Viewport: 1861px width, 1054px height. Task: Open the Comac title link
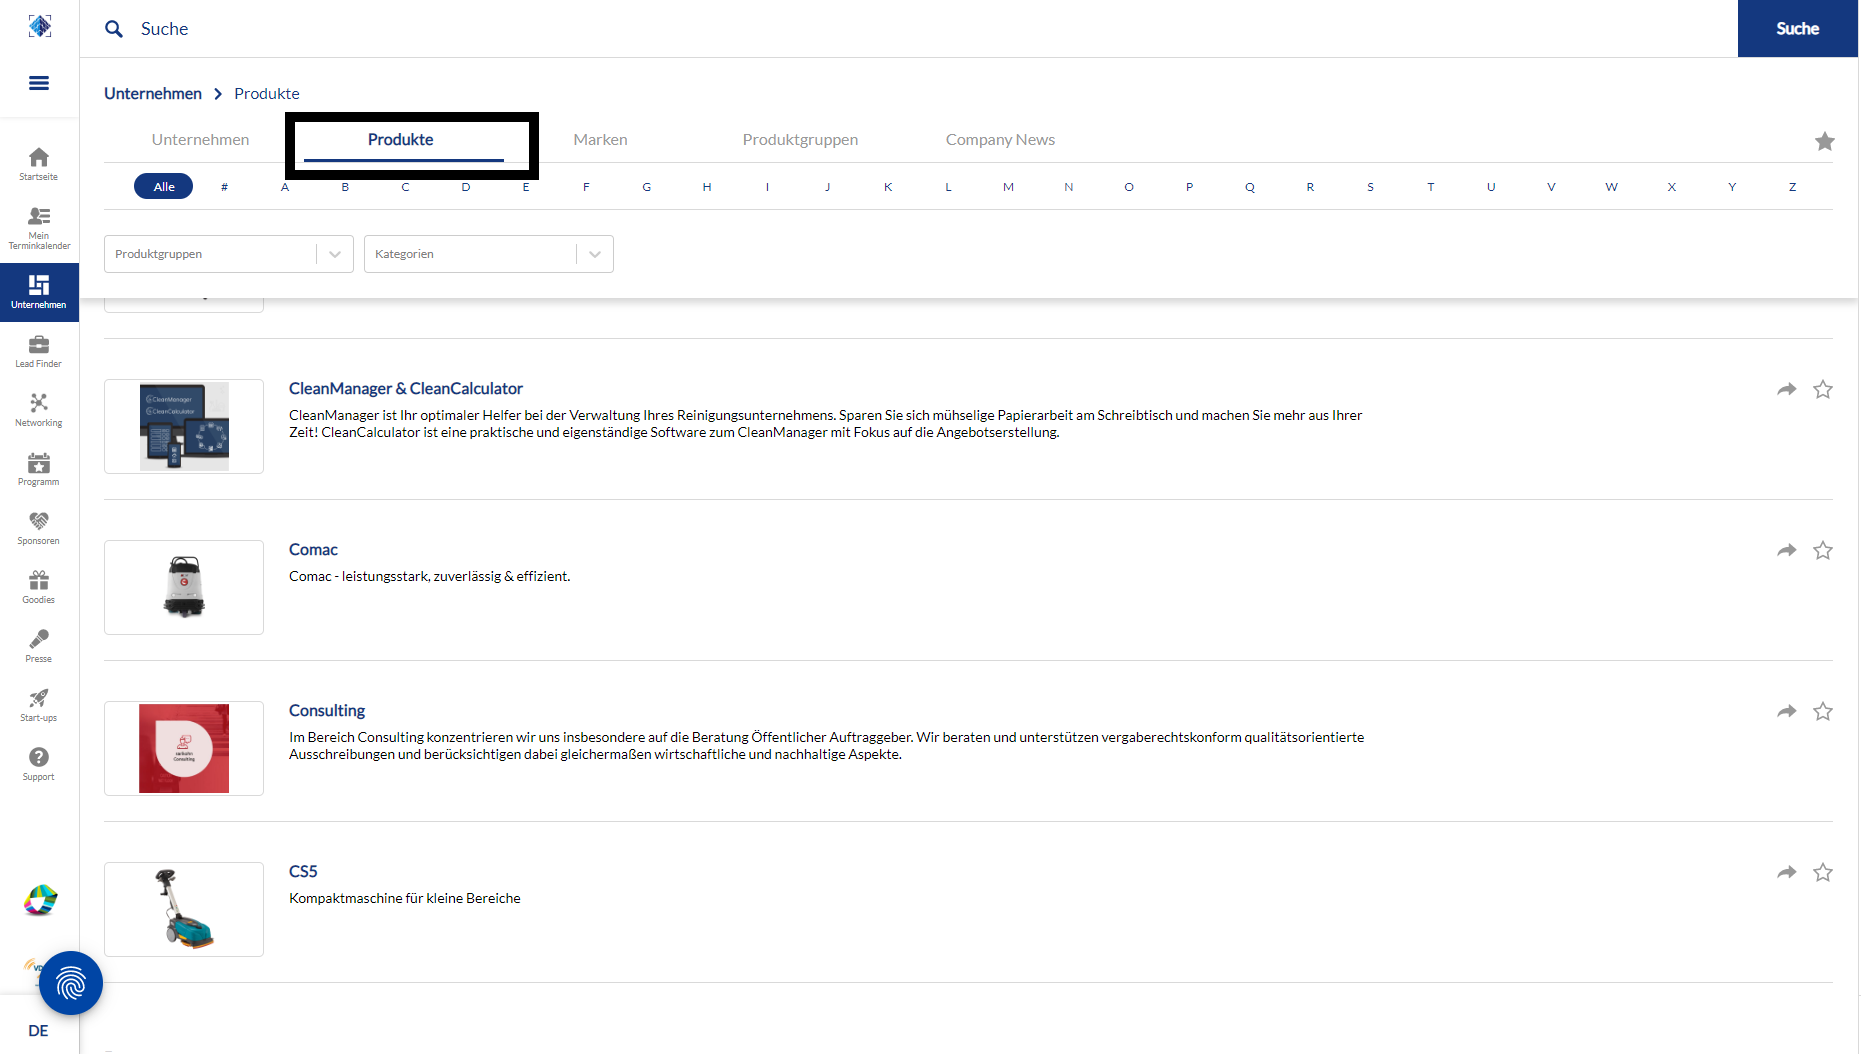coord(313,550)
